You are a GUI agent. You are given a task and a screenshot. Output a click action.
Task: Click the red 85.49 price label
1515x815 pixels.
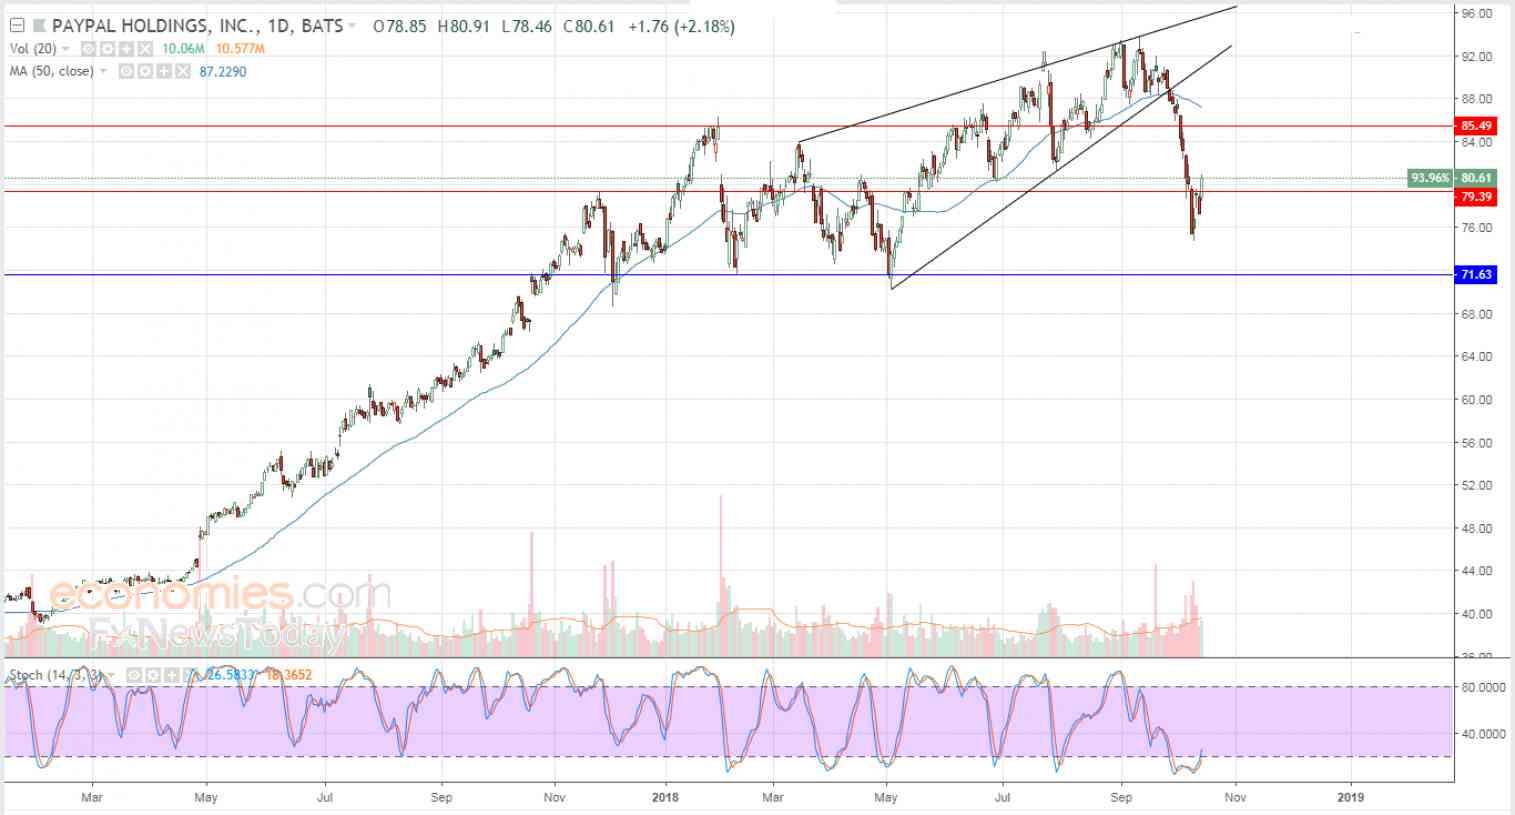pos(1476,126)
